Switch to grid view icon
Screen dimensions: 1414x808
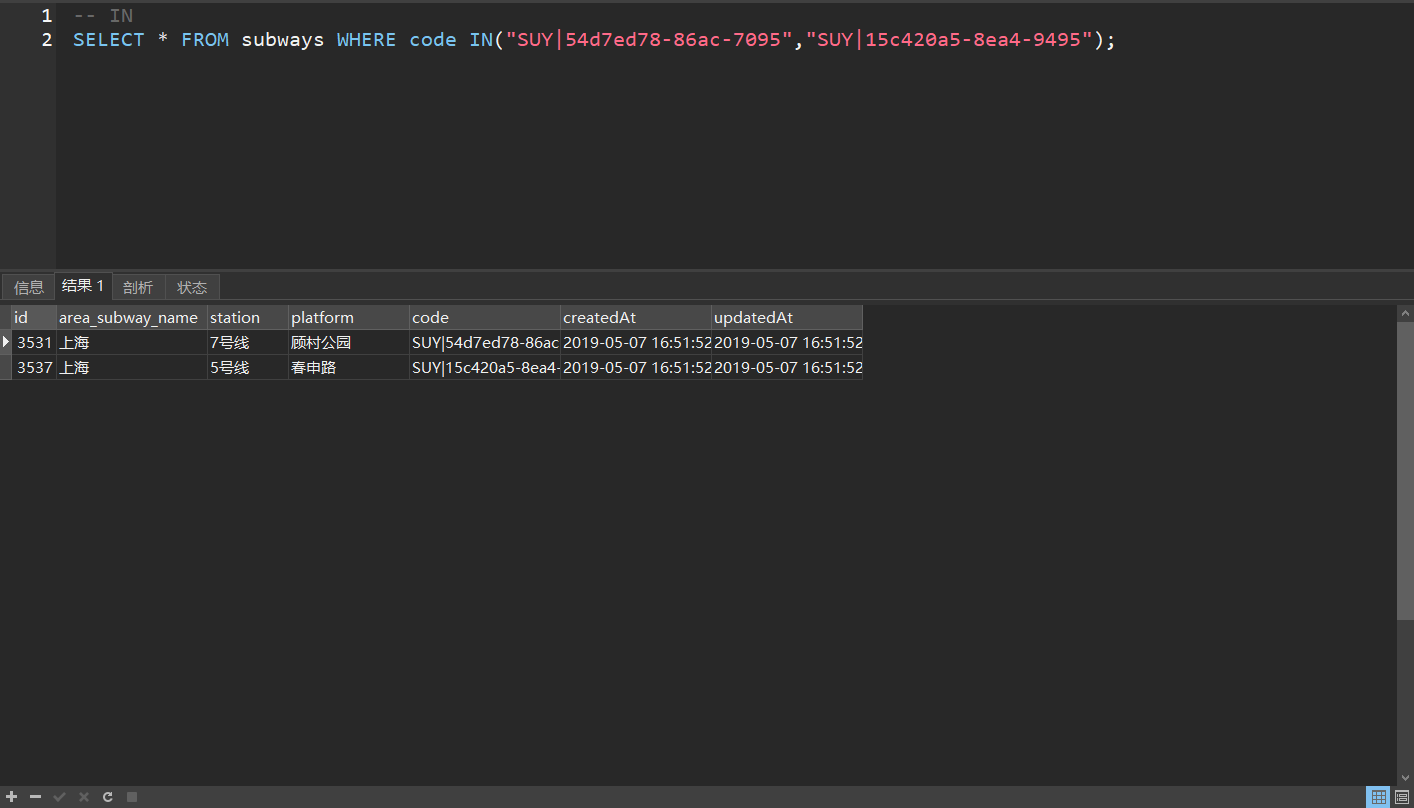[x=1379, y=797]
